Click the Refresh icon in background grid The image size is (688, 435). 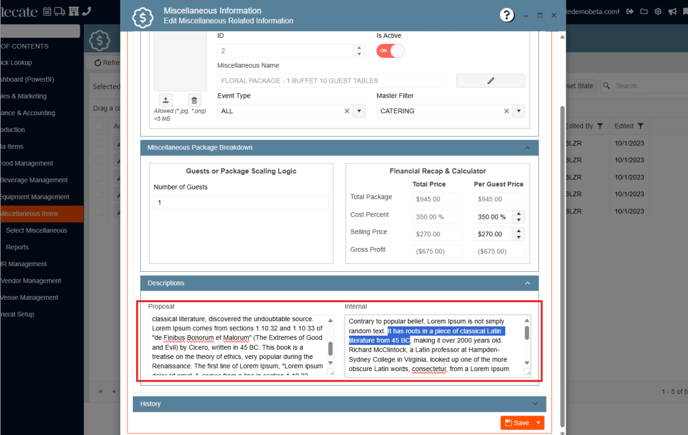pyautogui.click(x=97, y=63)
